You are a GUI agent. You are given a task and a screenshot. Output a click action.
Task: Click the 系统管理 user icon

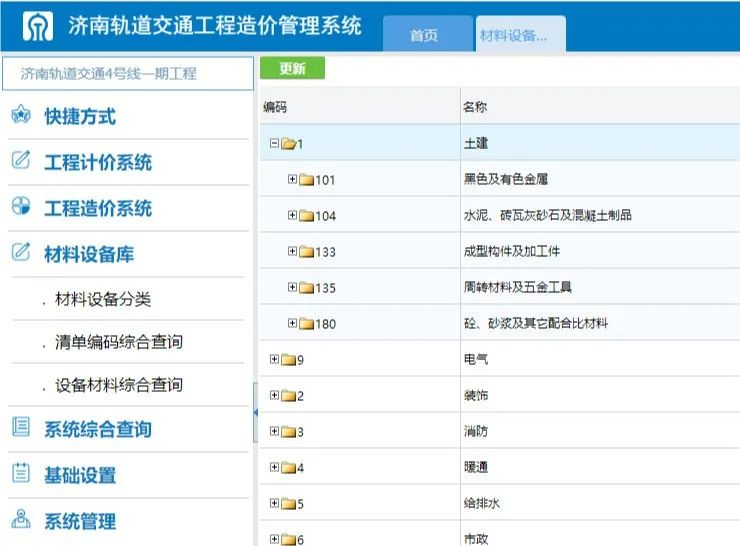coord(21,520)
